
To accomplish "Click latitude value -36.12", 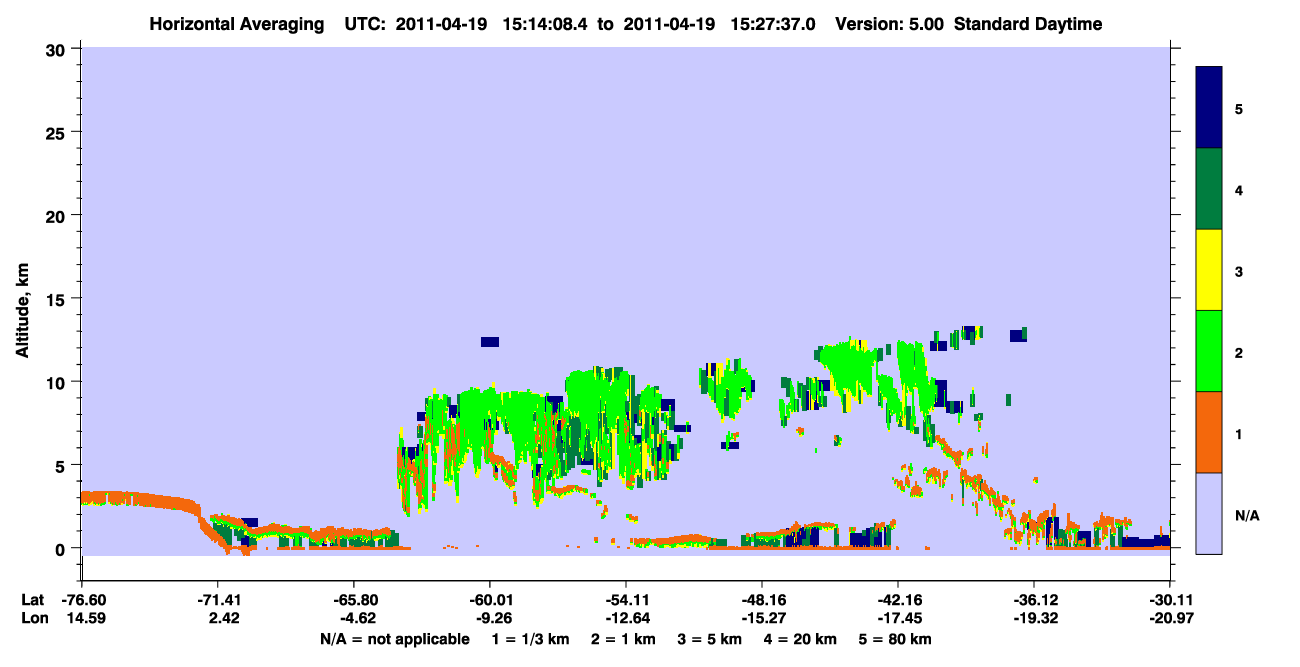I will (1033, 600).
